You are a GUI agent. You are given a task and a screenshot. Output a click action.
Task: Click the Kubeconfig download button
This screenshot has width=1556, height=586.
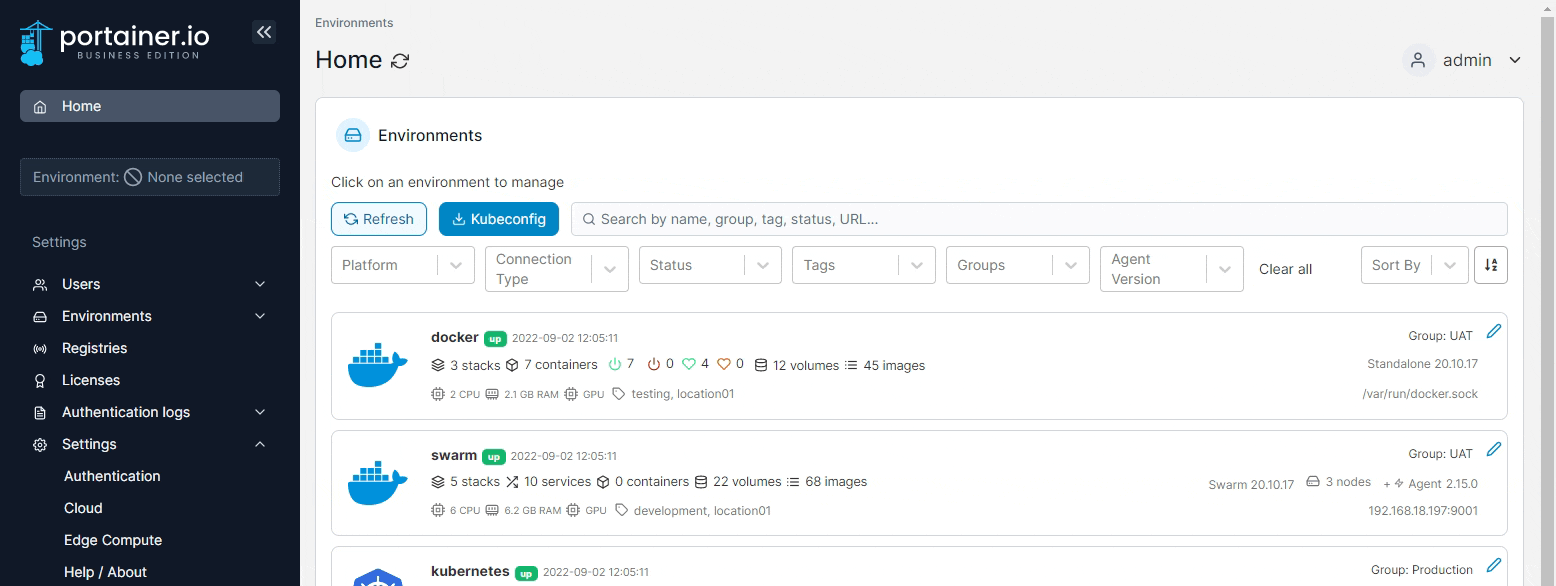pyautogui.click(x=499, y=219)
